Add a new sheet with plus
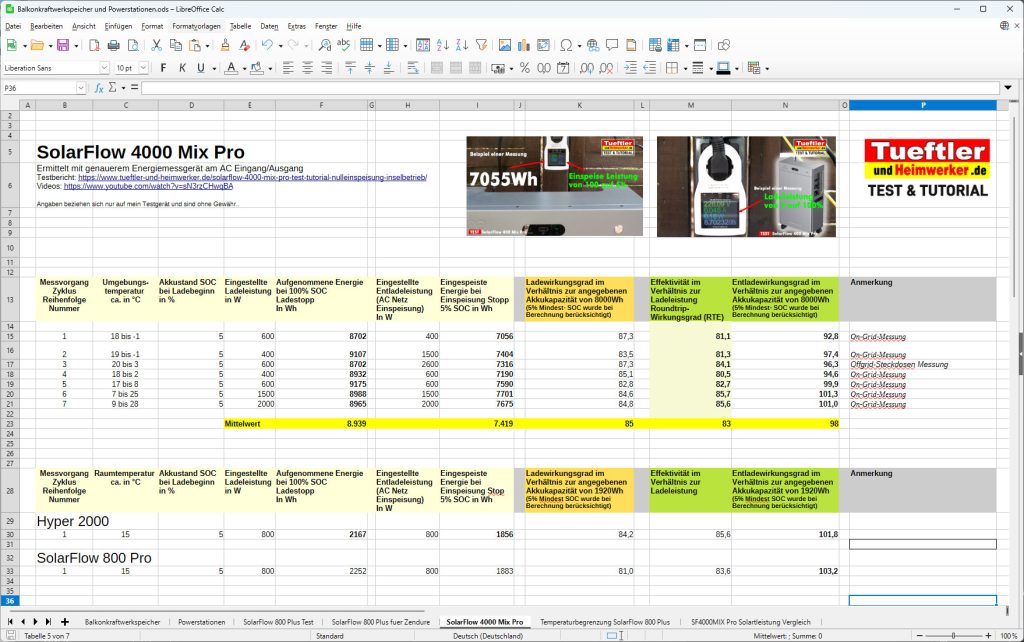This screenshot has width=1024, height=642. point(65,622)
